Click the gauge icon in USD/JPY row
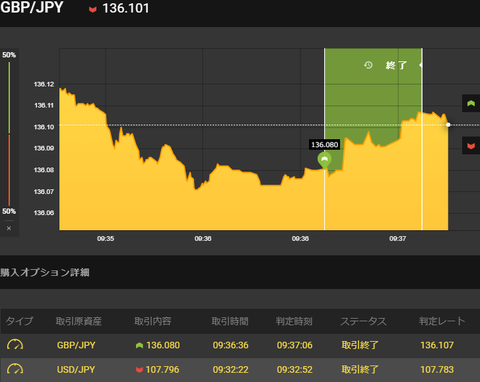This screenshot has width=480, height=382. (x=15, y=369)
